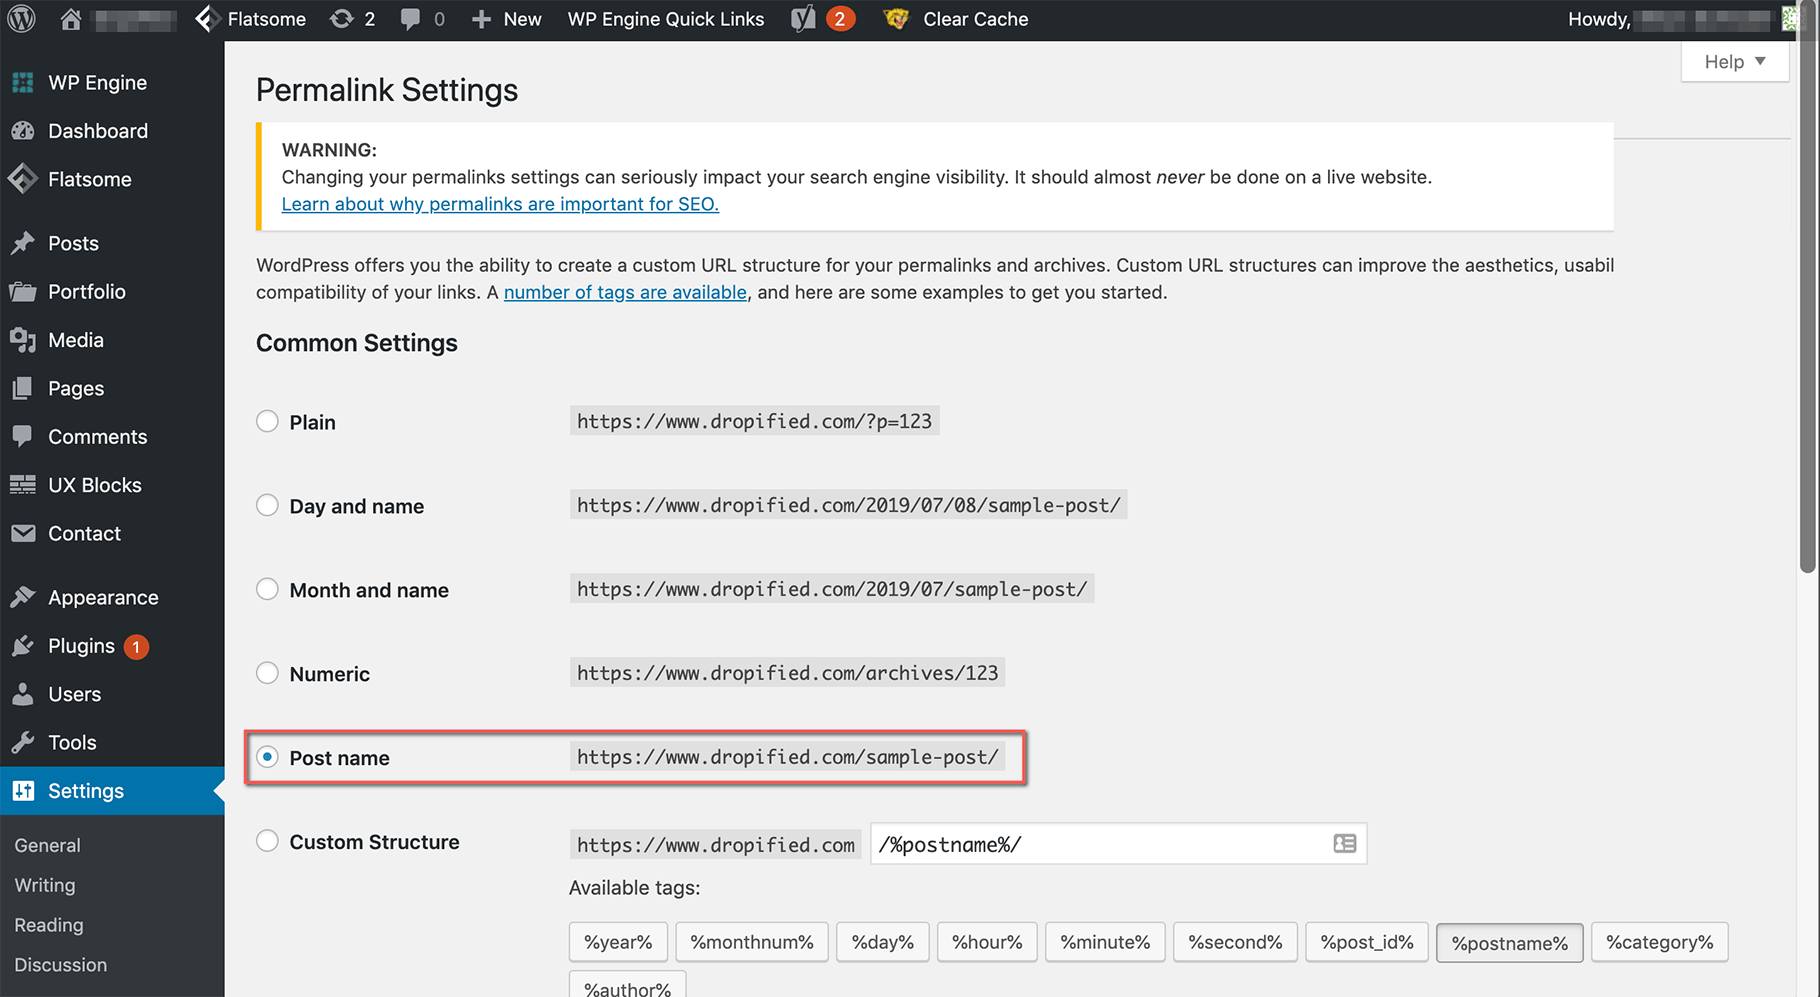1820x997 pixels.
Task: Open Yoast SEO icon in admin bar
Action: coord(803,19)
